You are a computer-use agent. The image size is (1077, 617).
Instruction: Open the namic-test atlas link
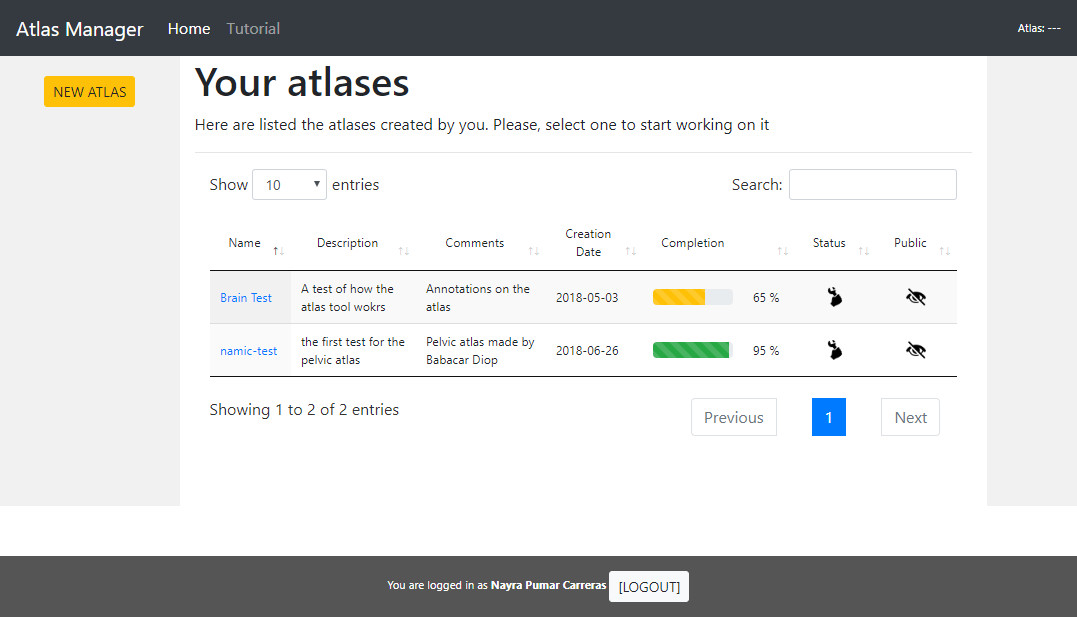click(249, 351)
